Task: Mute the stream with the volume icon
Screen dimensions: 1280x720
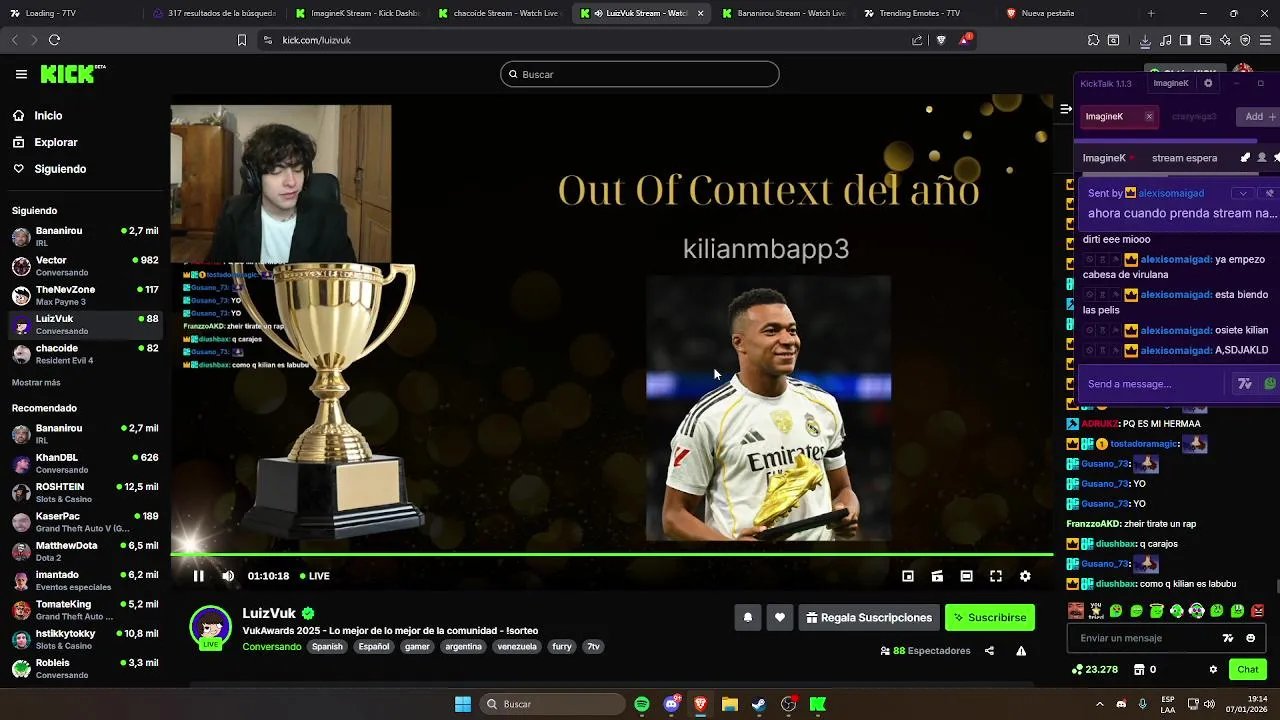Action: [x=228, y=576]
